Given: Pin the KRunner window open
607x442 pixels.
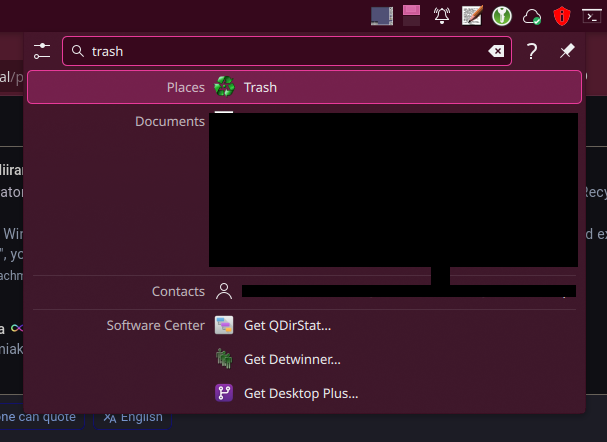Looking at the screenshot, I should pyautogui.click(x=566, y=52).
